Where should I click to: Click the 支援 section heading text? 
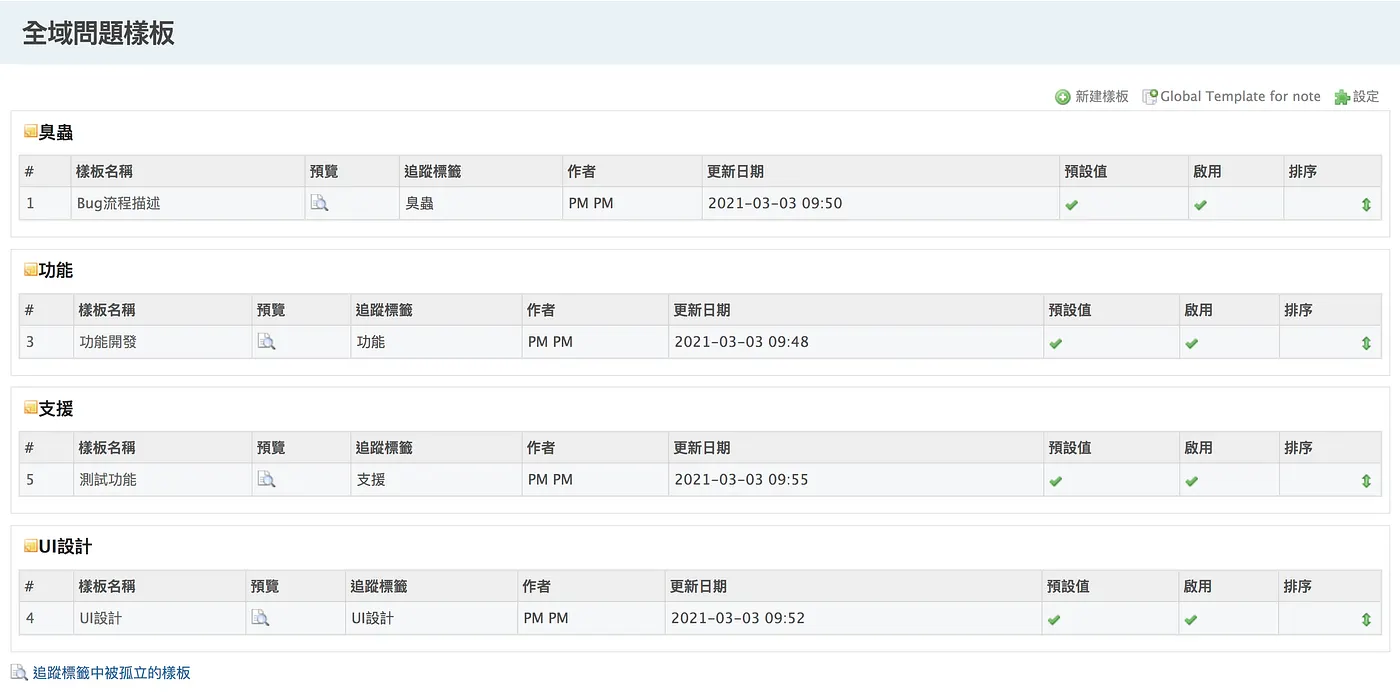tap(56, 408)
